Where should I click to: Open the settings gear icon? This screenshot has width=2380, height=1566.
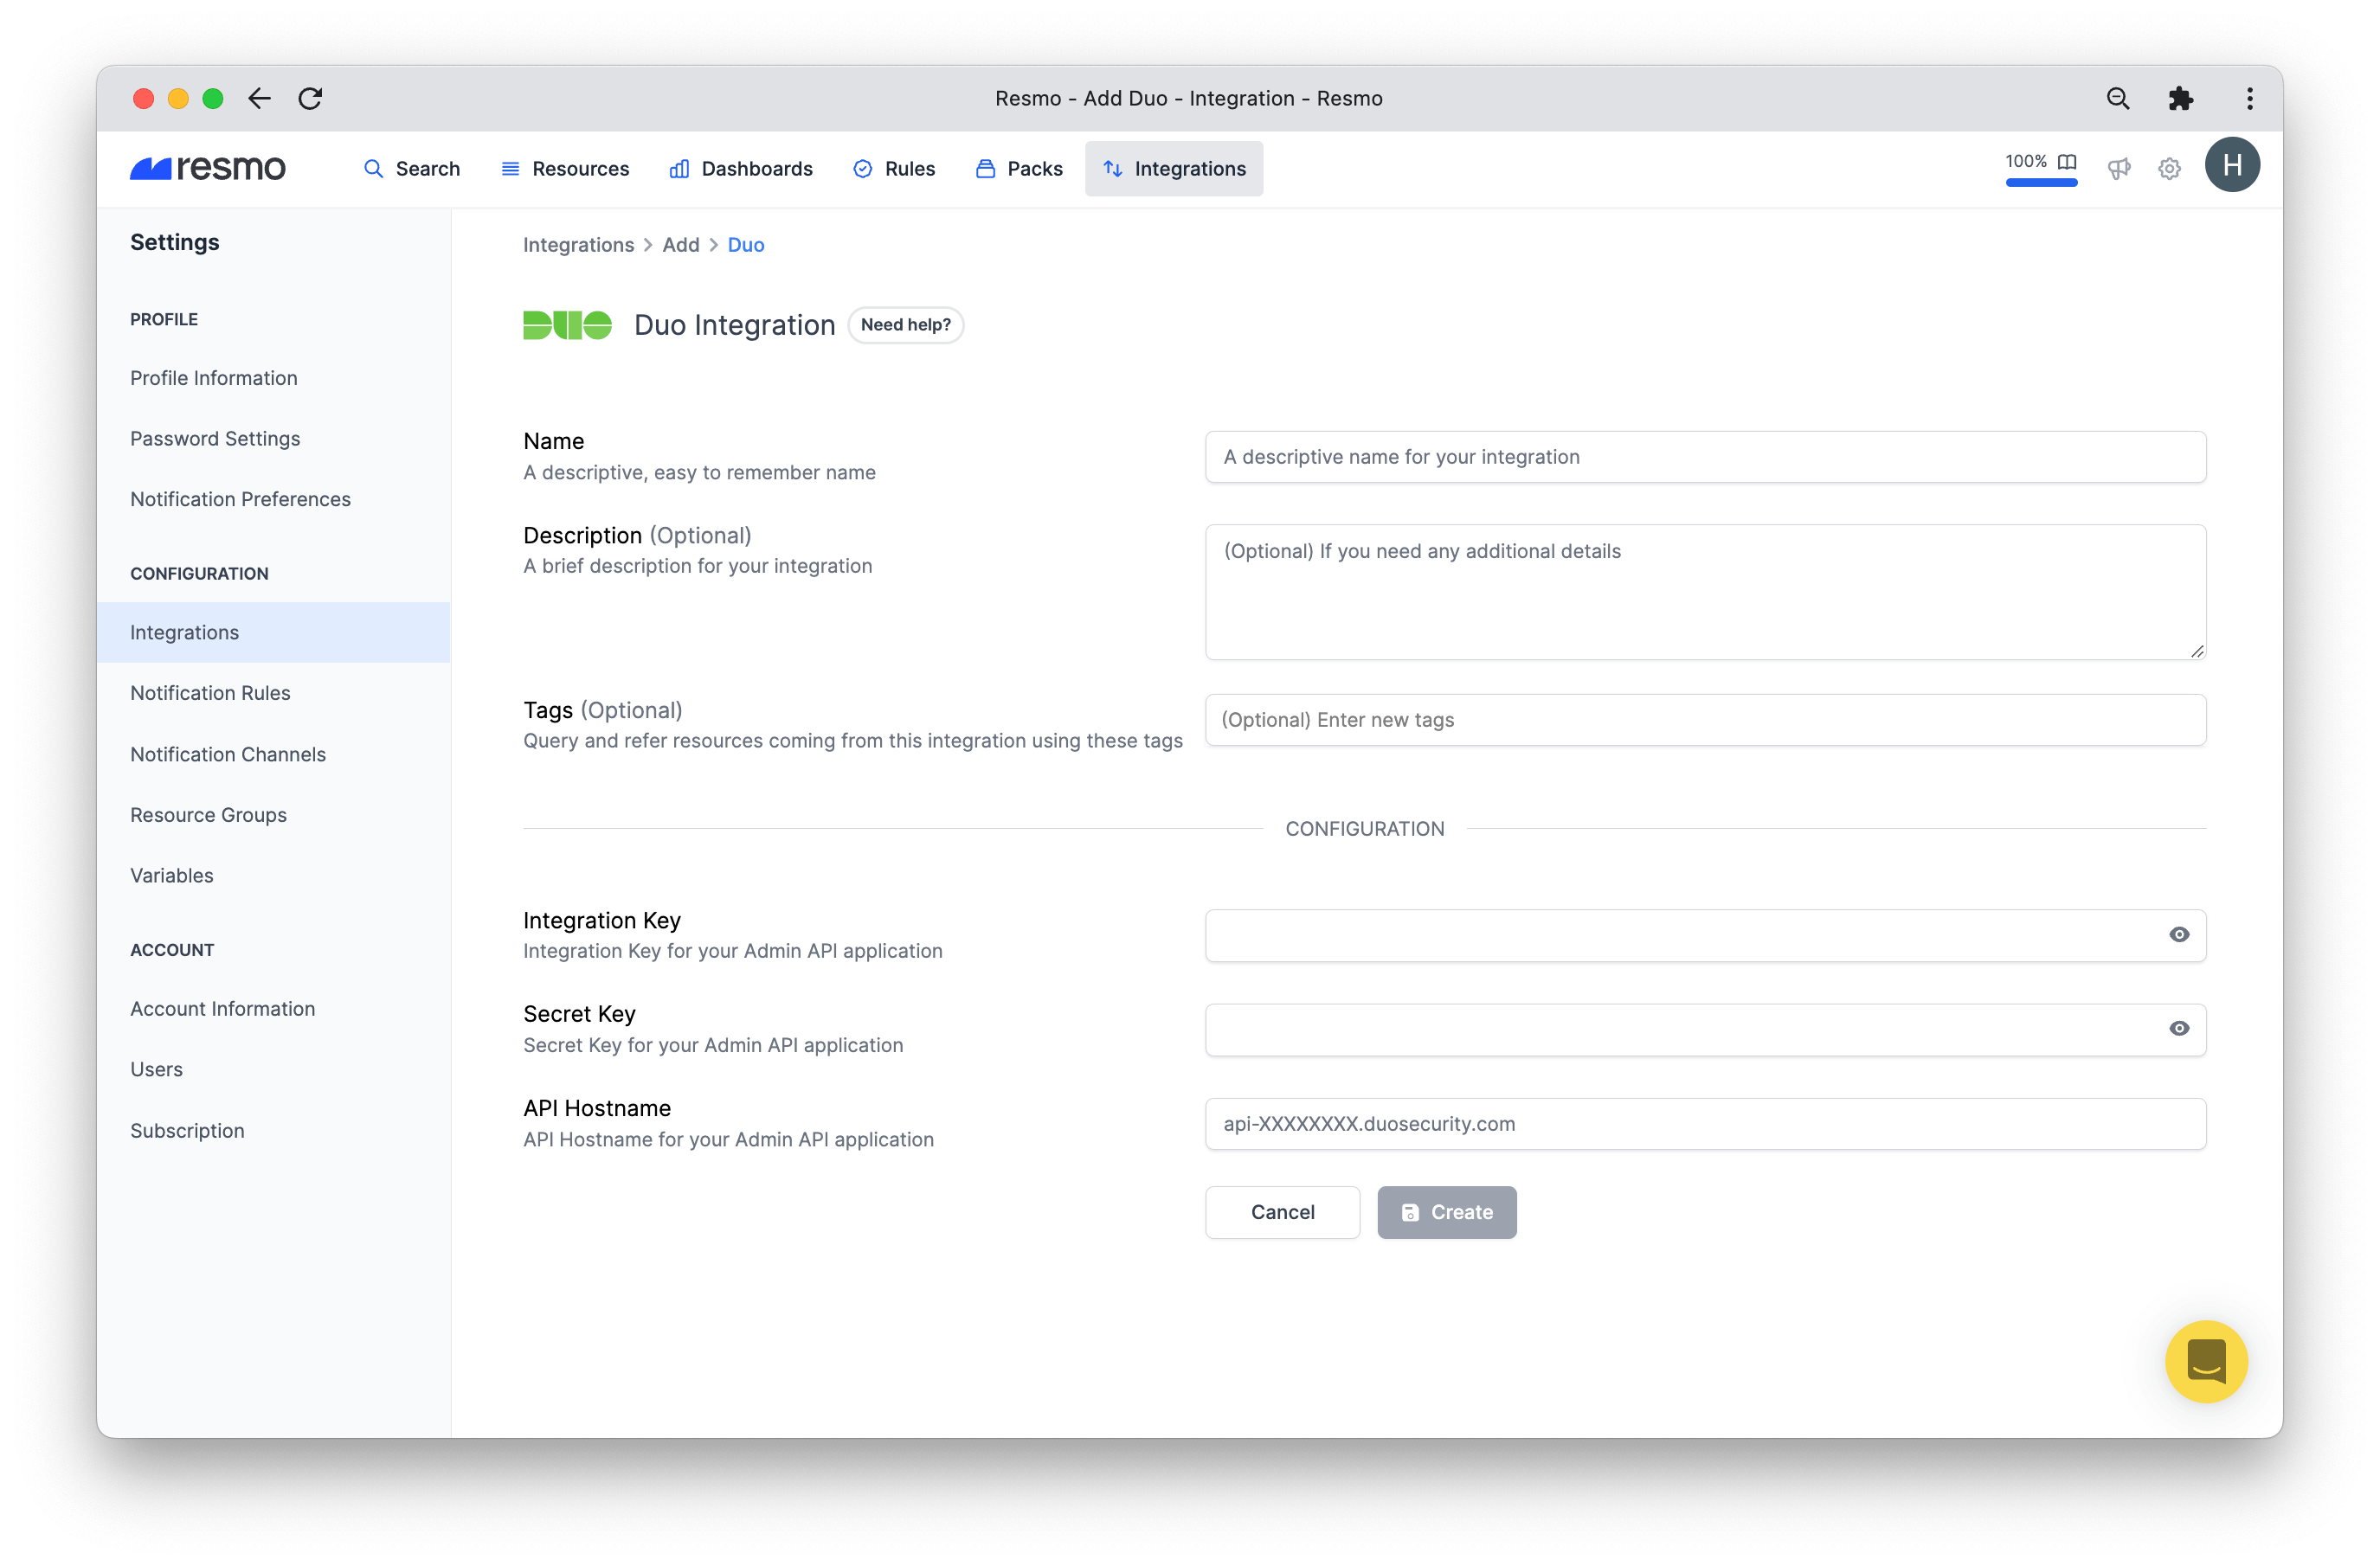pyautogui.click(x=2169, y=168)
